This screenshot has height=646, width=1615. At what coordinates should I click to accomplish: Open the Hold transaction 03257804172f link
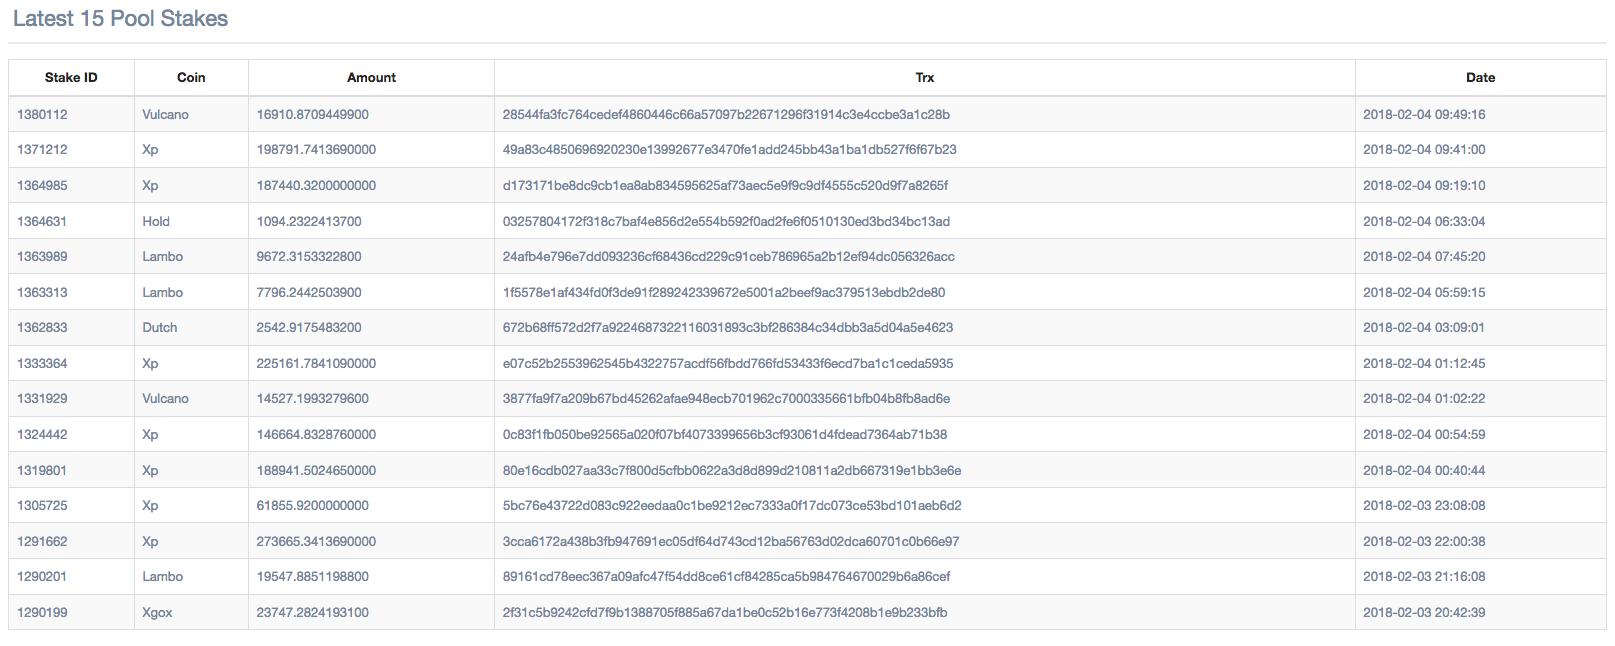[726, 222]
